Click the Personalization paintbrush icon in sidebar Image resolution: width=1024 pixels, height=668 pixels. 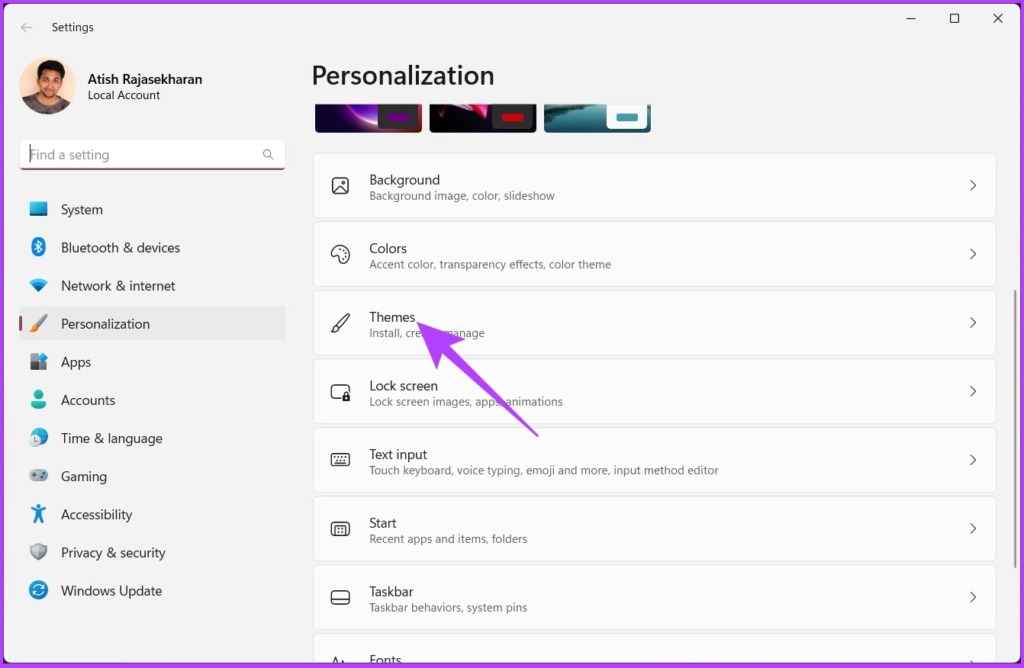tap(39, 323)
